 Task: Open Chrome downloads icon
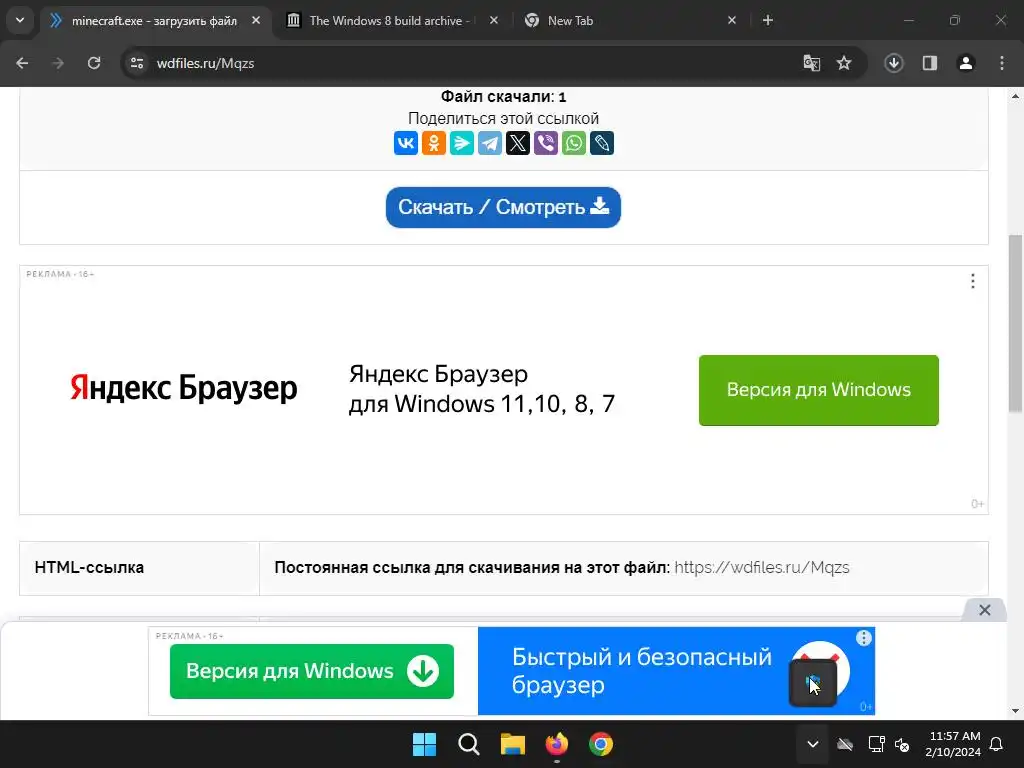click(894, 63)
